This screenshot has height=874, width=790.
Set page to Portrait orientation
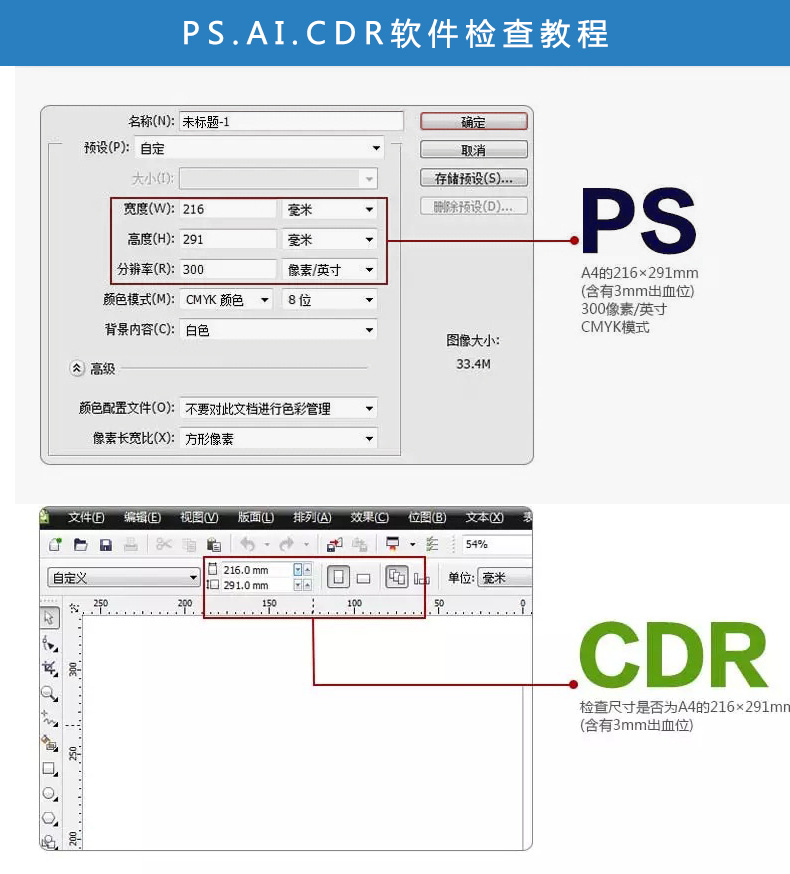click(338, 577)
